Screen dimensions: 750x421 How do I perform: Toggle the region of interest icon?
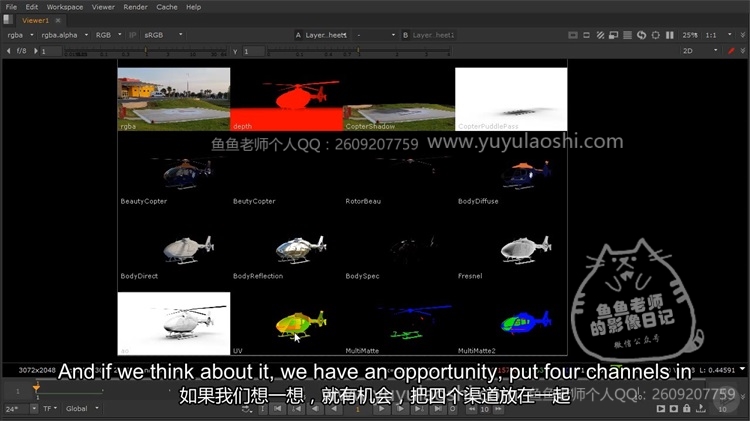586,35
